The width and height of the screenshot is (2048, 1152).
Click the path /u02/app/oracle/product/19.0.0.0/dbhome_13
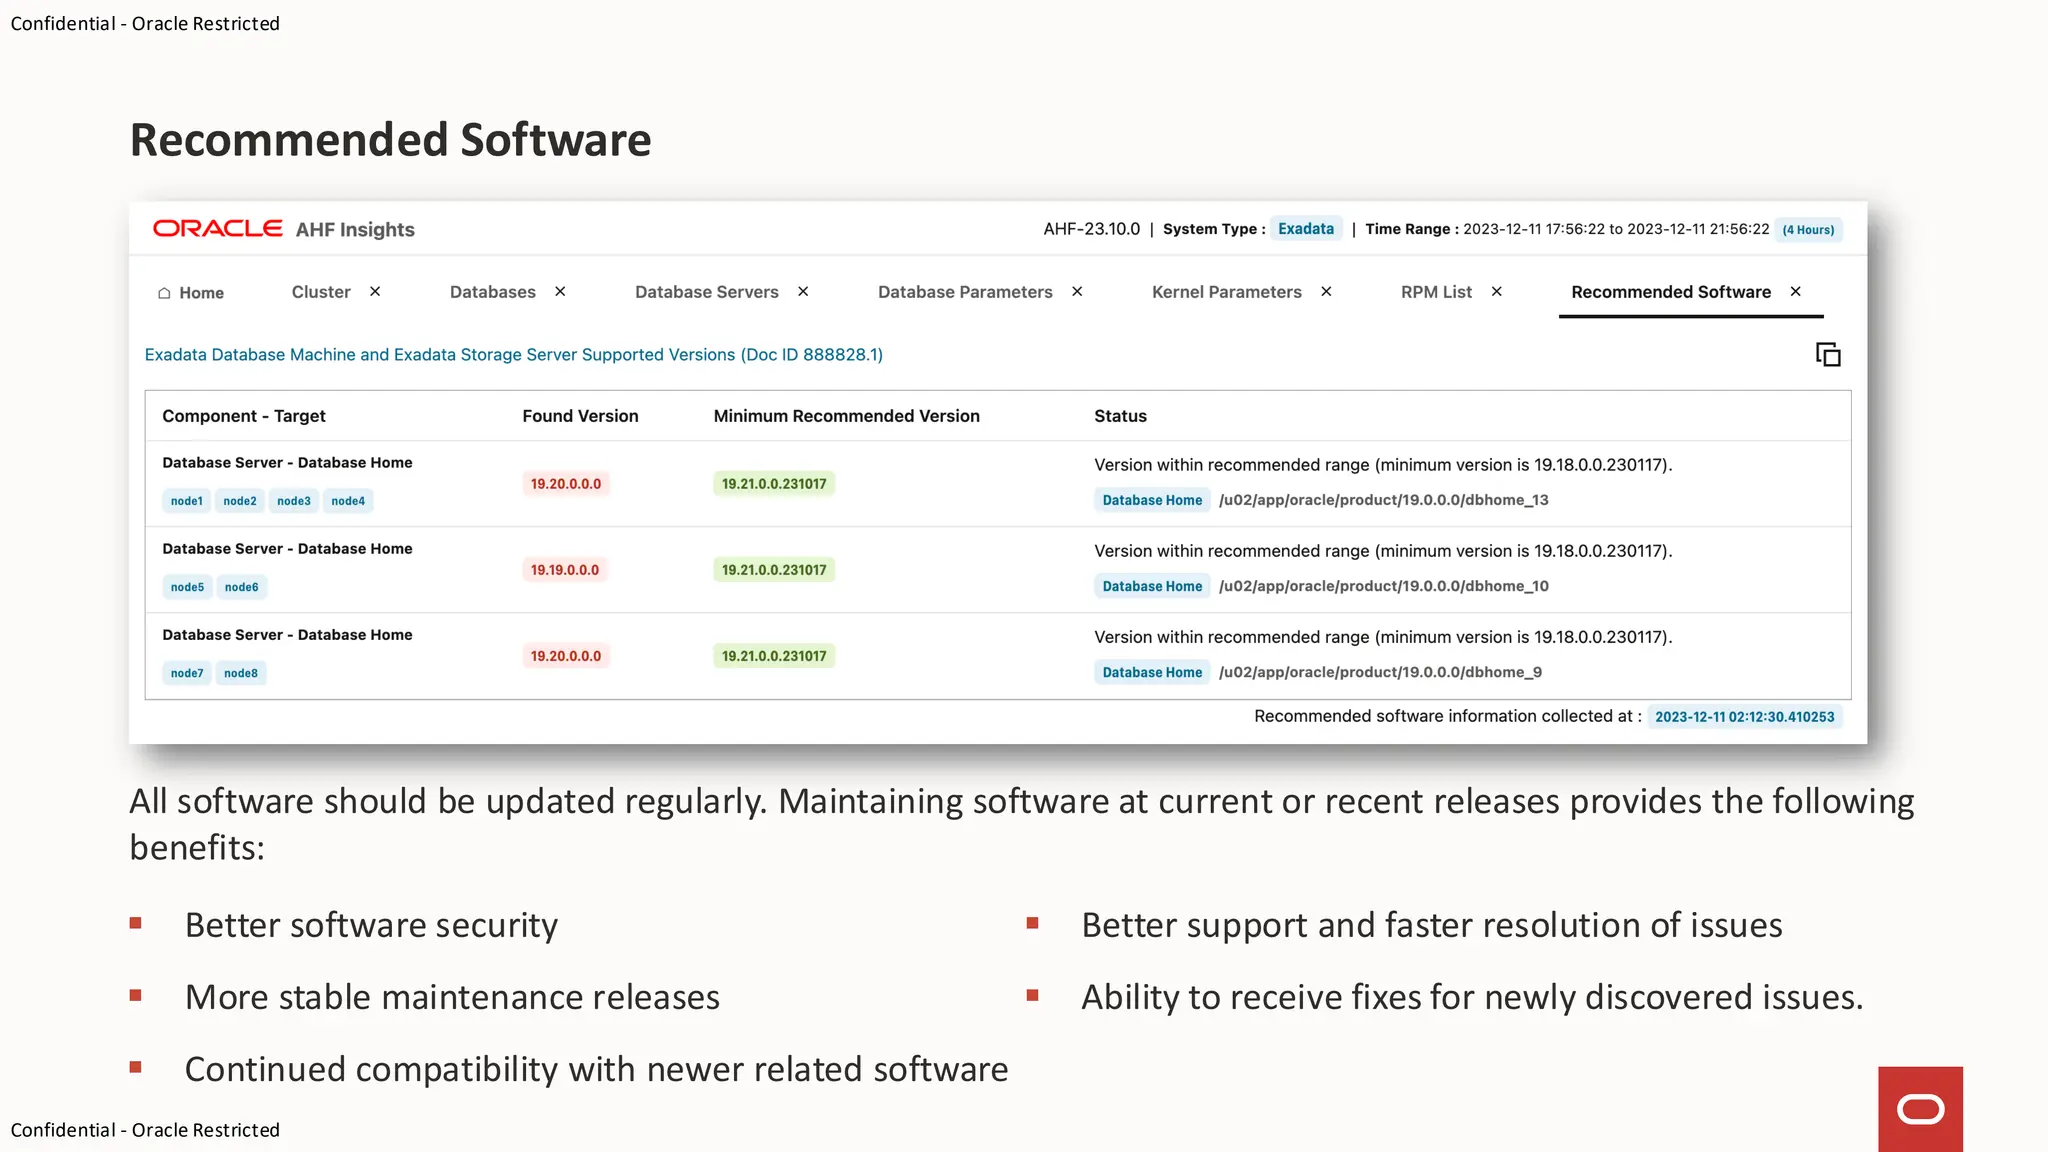point(1384,500)
